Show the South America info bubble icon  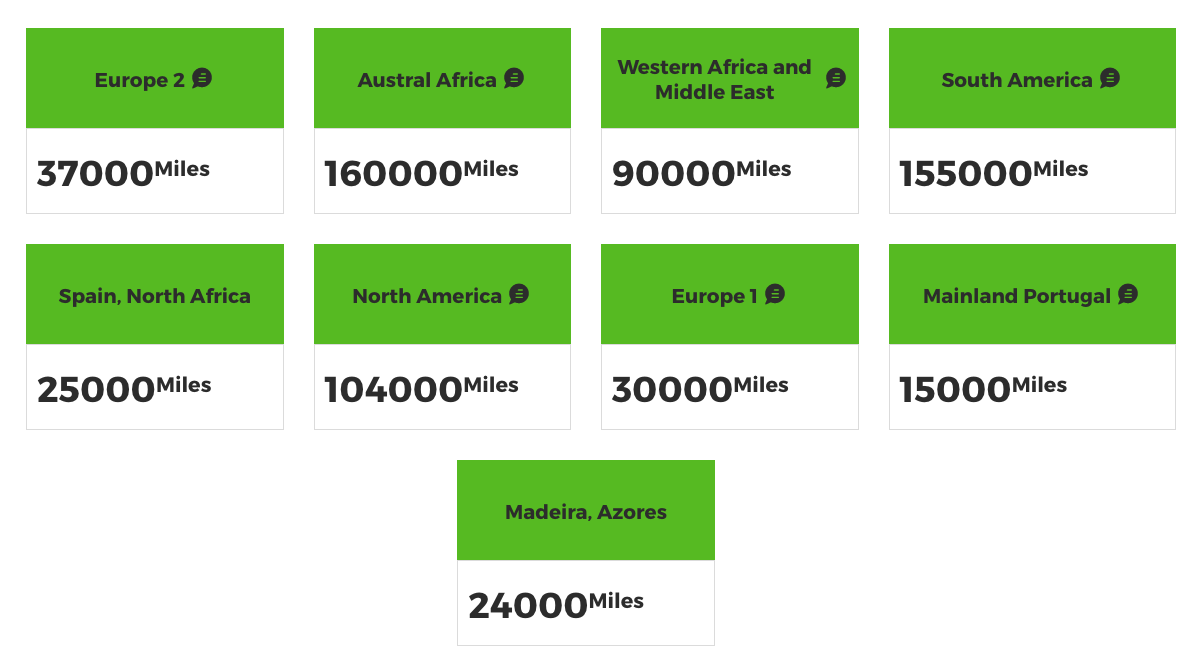click(x=1110, y=78)
